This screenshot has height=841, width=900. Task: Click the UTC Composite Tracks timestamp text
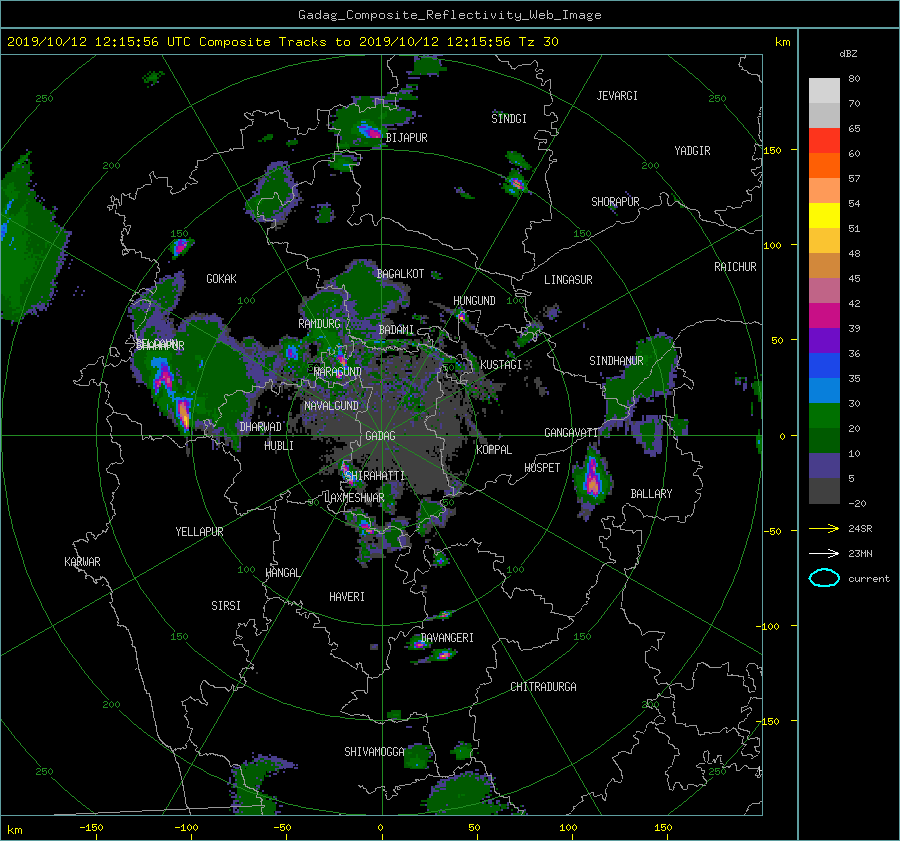click(282, 42)
